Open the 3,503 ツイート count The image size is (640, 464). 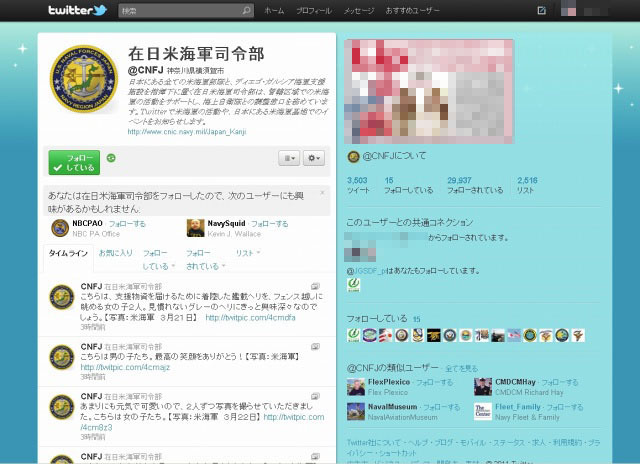358,185
